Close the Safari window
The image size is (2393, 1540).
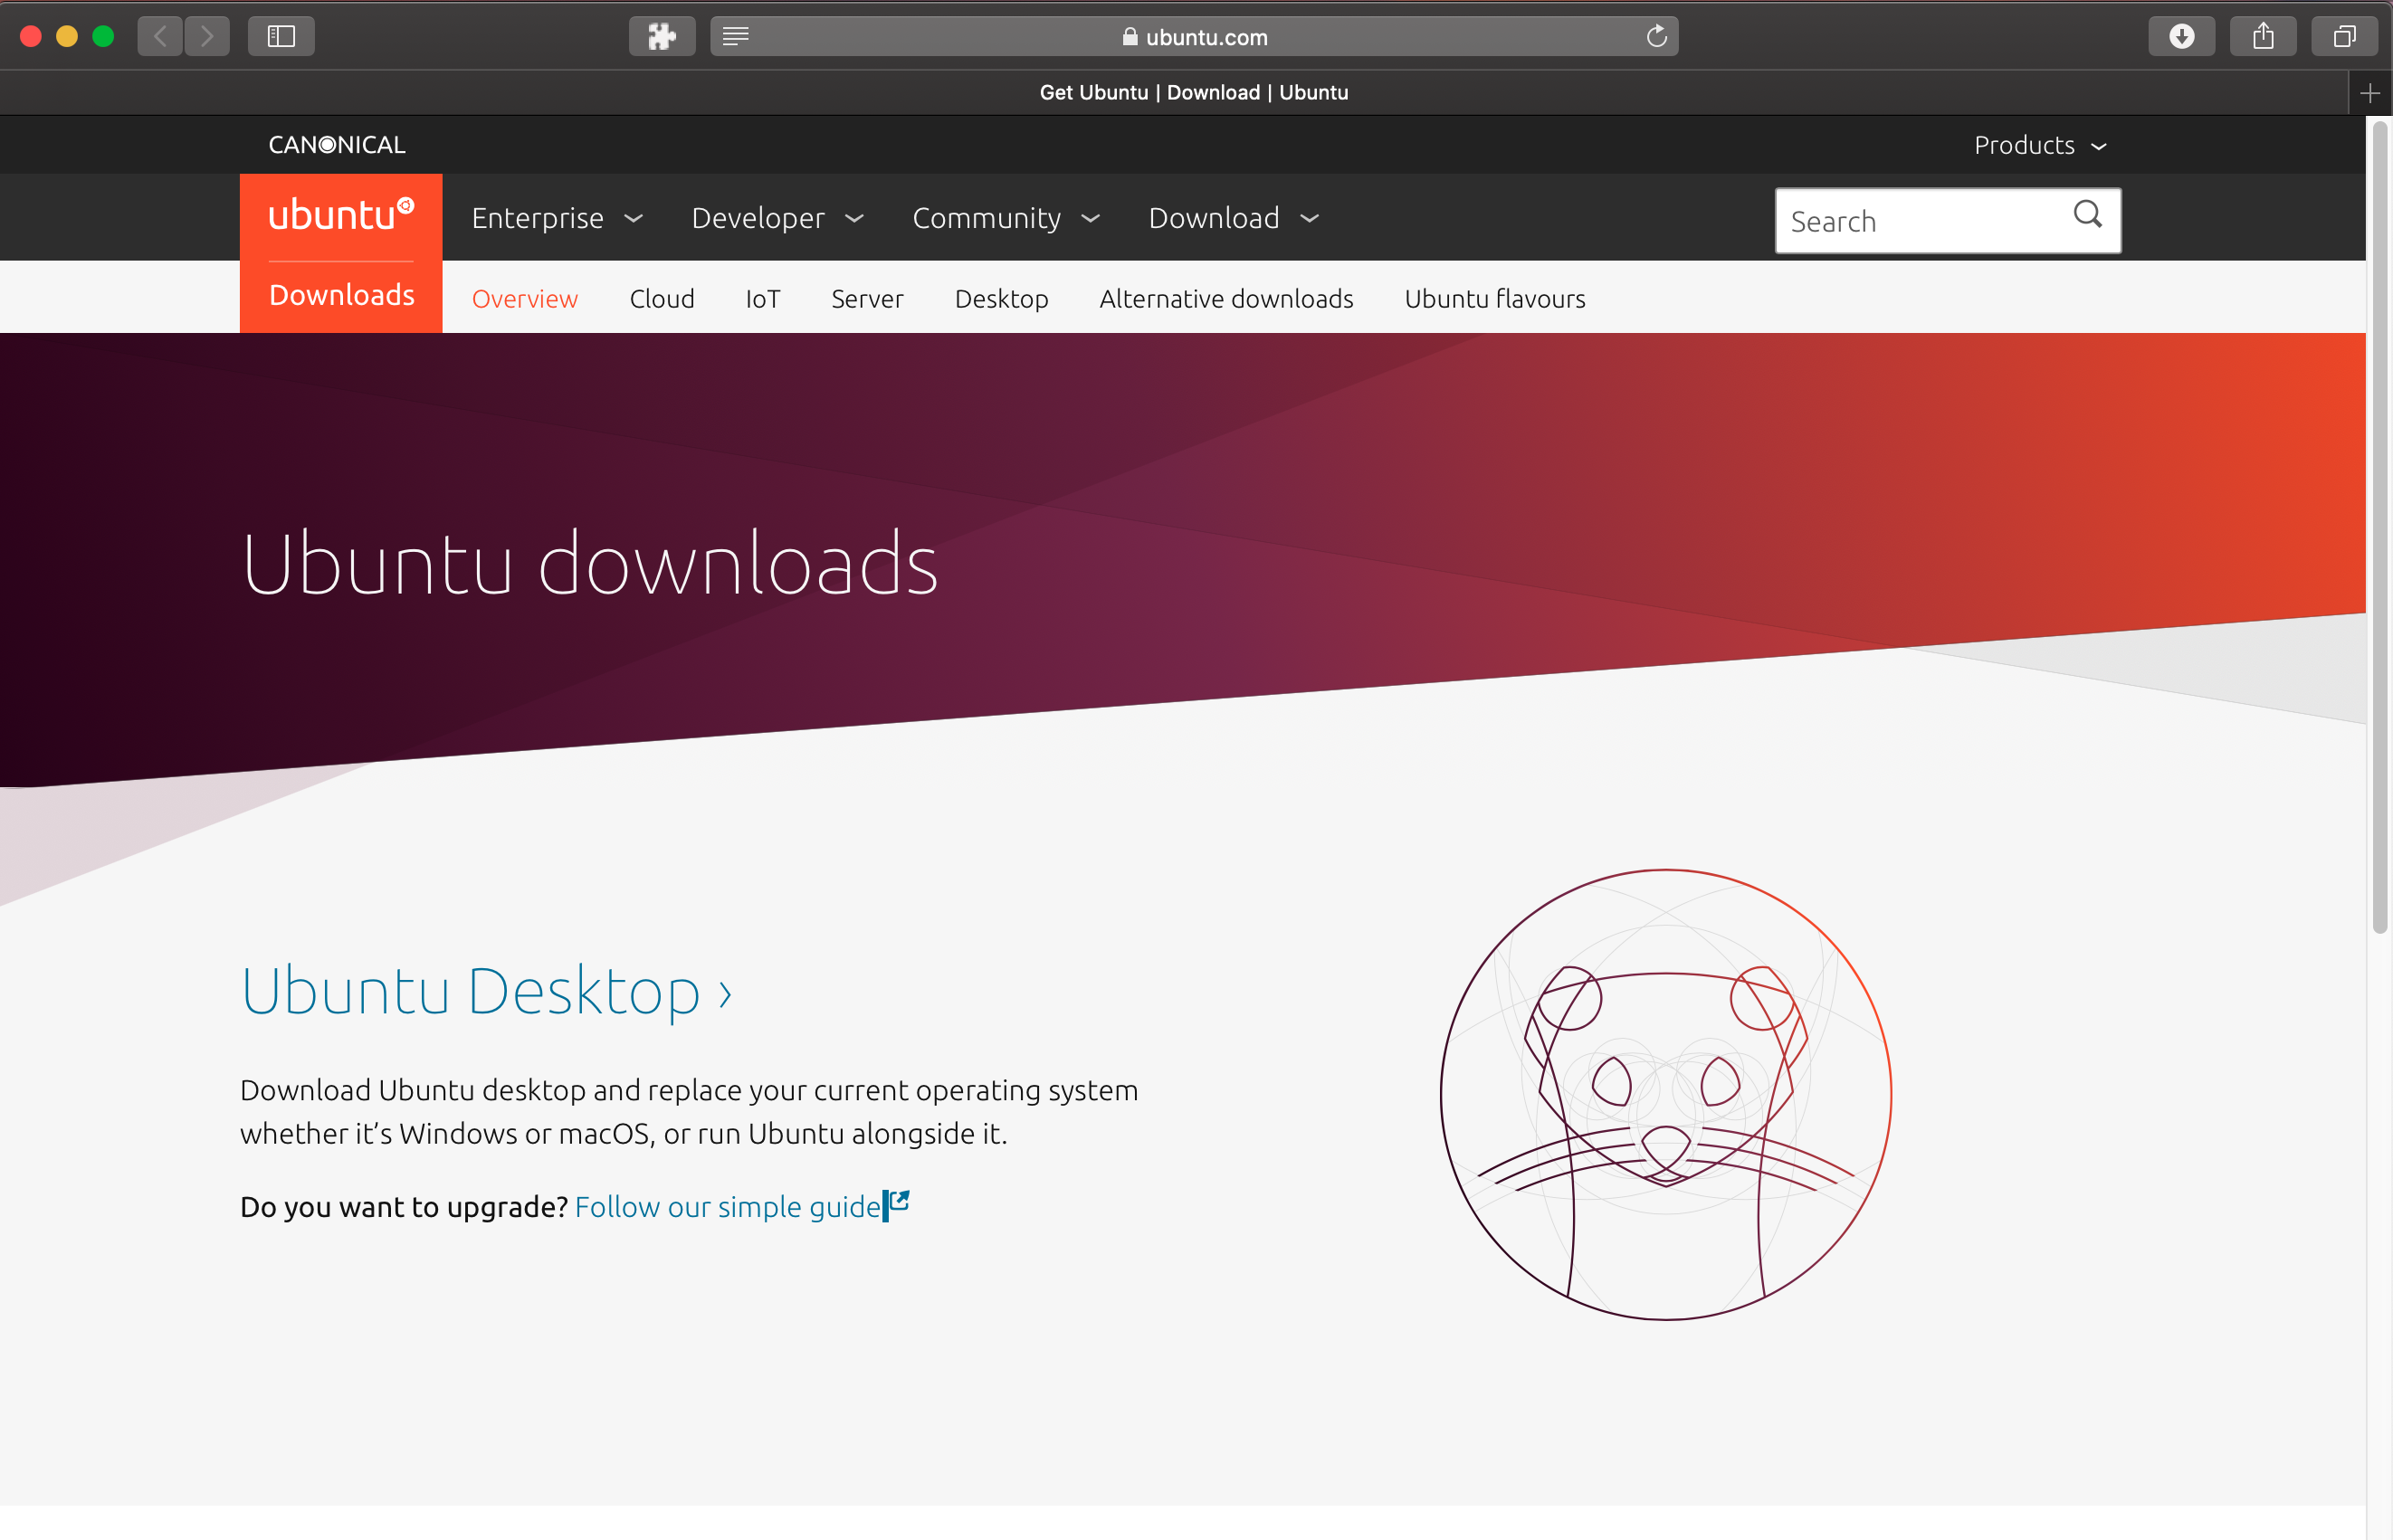(31, 36)
